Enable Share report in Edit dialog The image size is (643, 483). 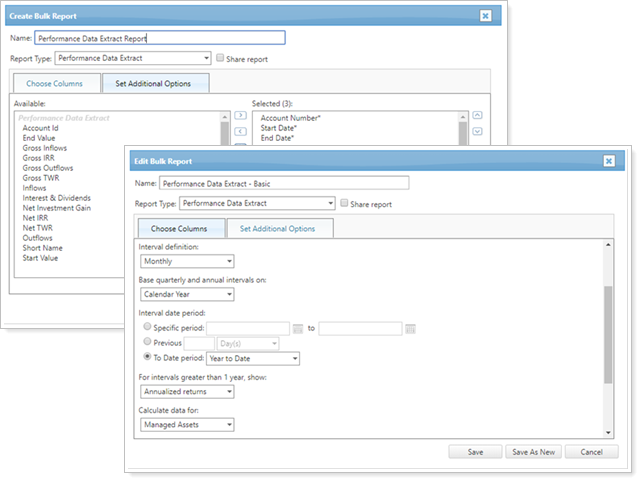point(345,203)
